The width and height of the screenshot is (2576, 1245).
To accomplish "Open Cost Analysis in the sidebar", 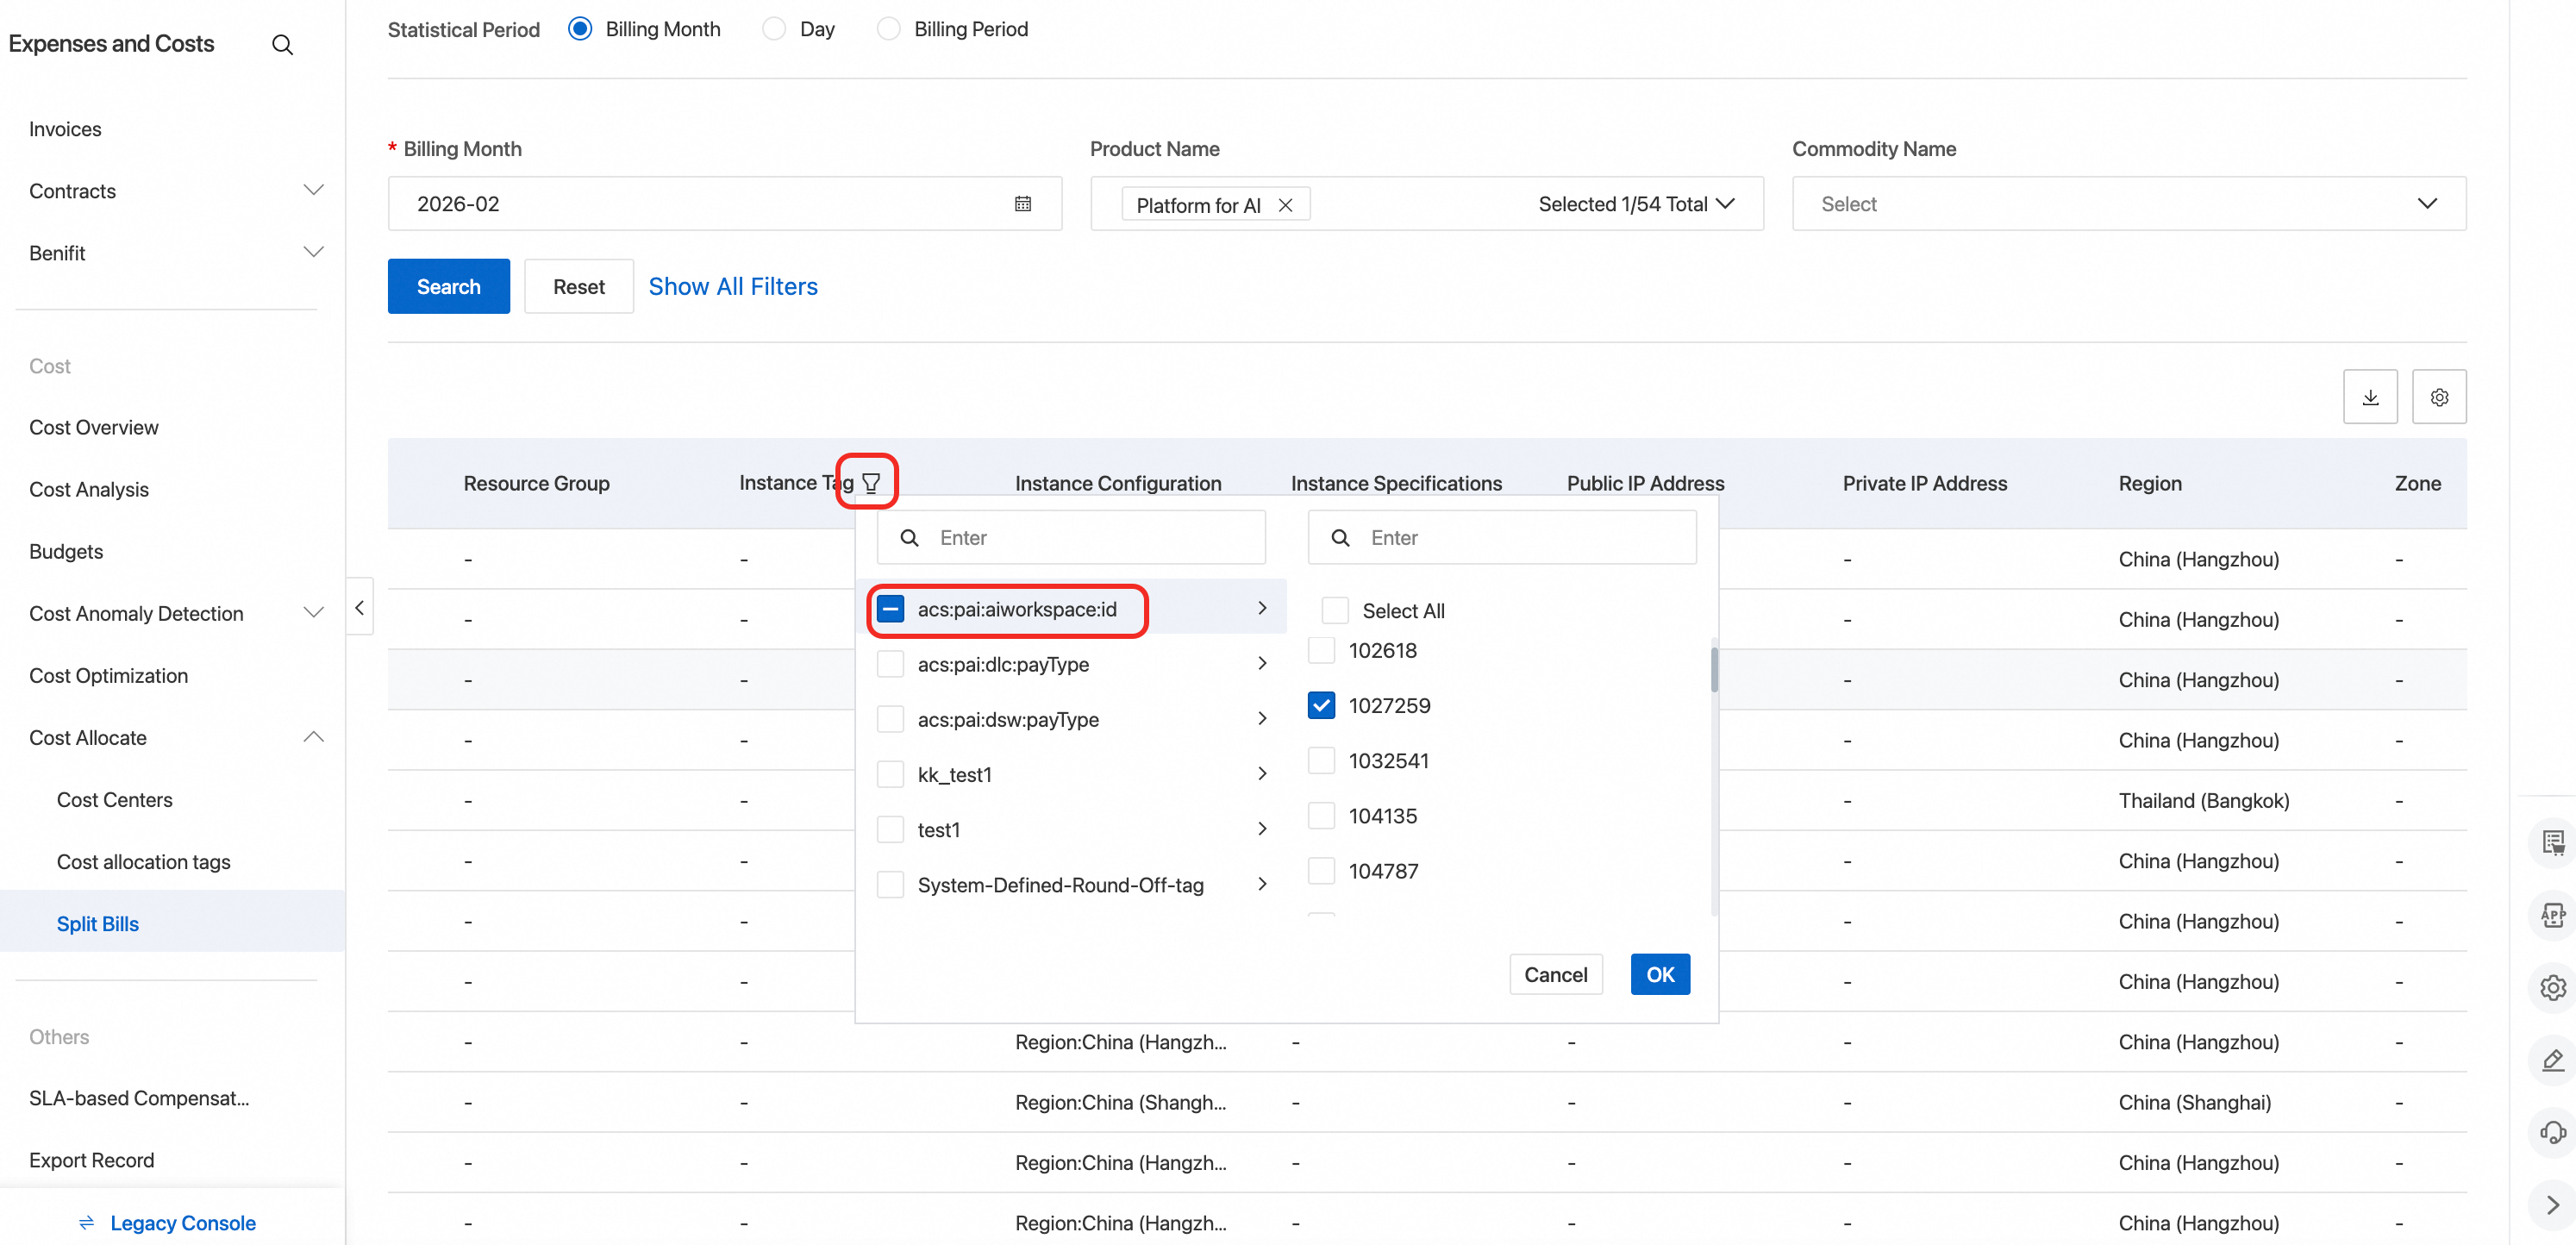I will pos(89,489).
